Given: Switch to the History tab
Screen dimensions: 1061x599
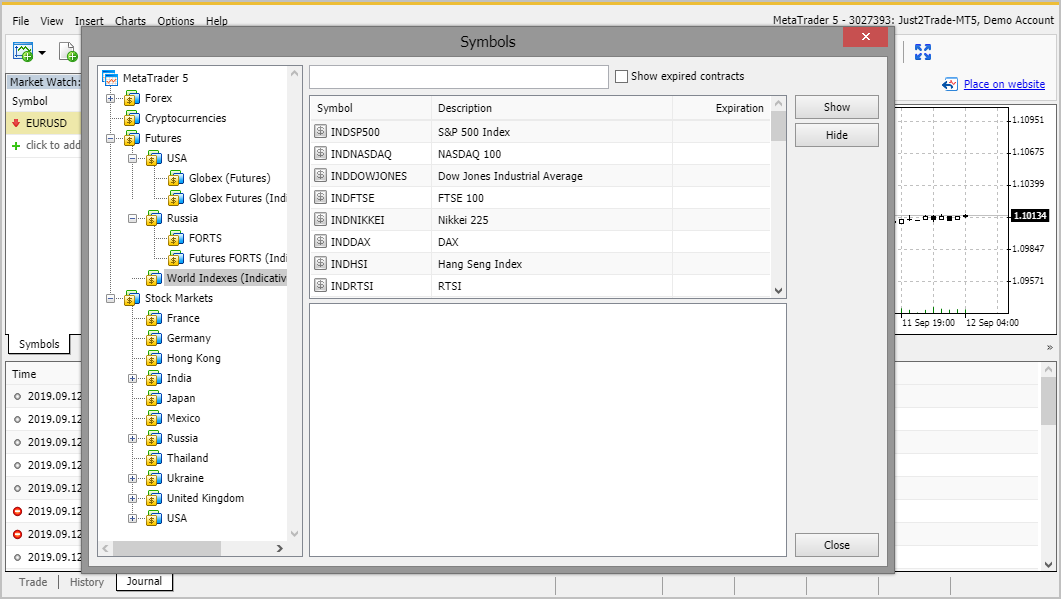Looking at the screenshot, I should pyautogui.click(x=87, y=582).
